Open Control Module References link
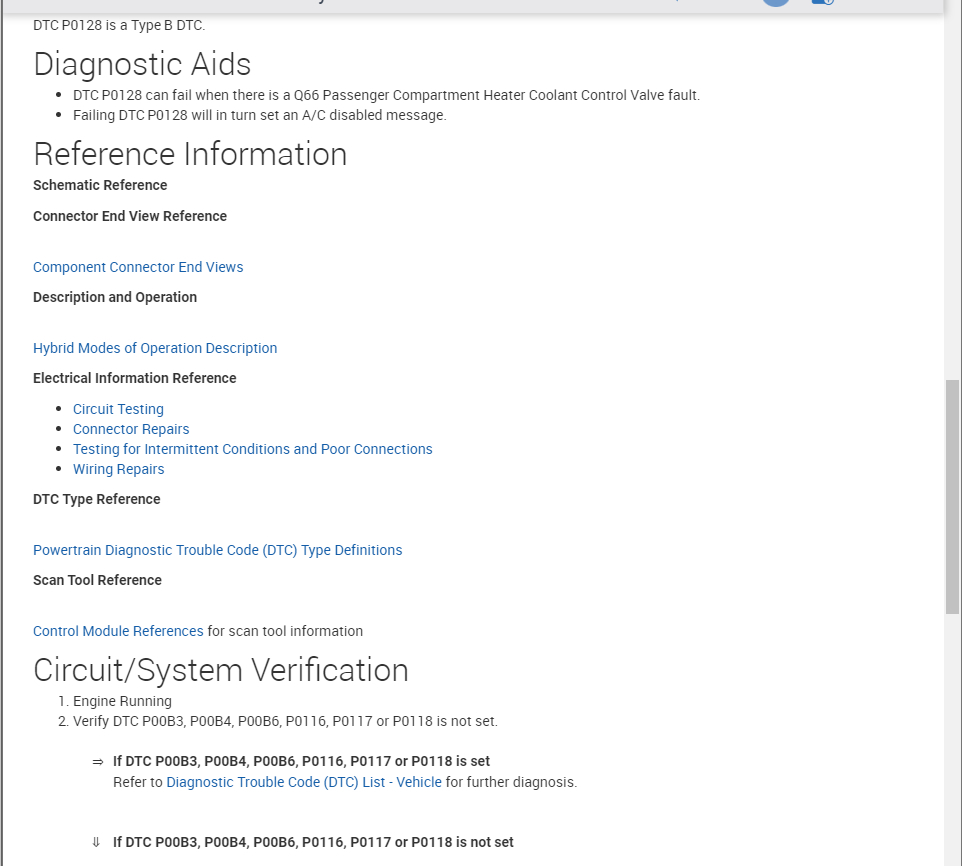This screenshot has height=866, width=962. (x=118, y=631)
